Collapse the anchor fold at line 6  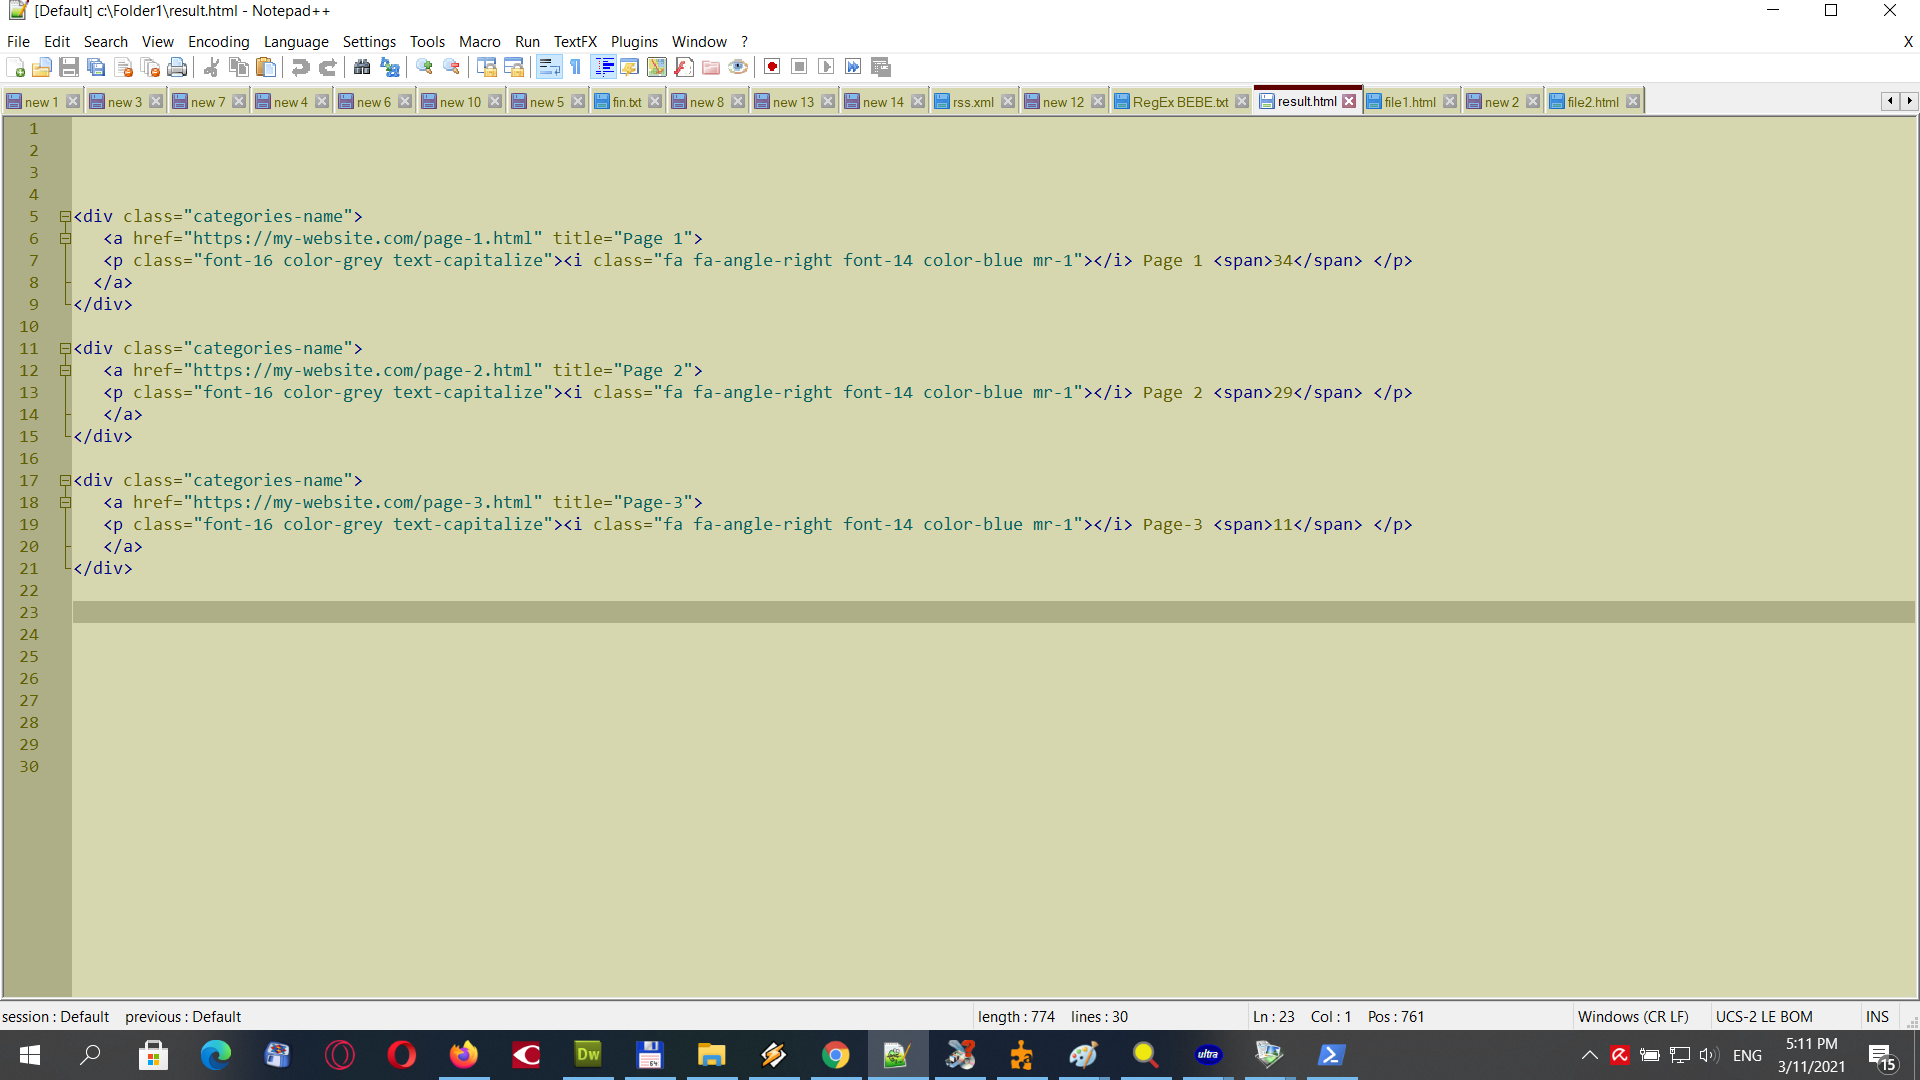click(65, 238)
